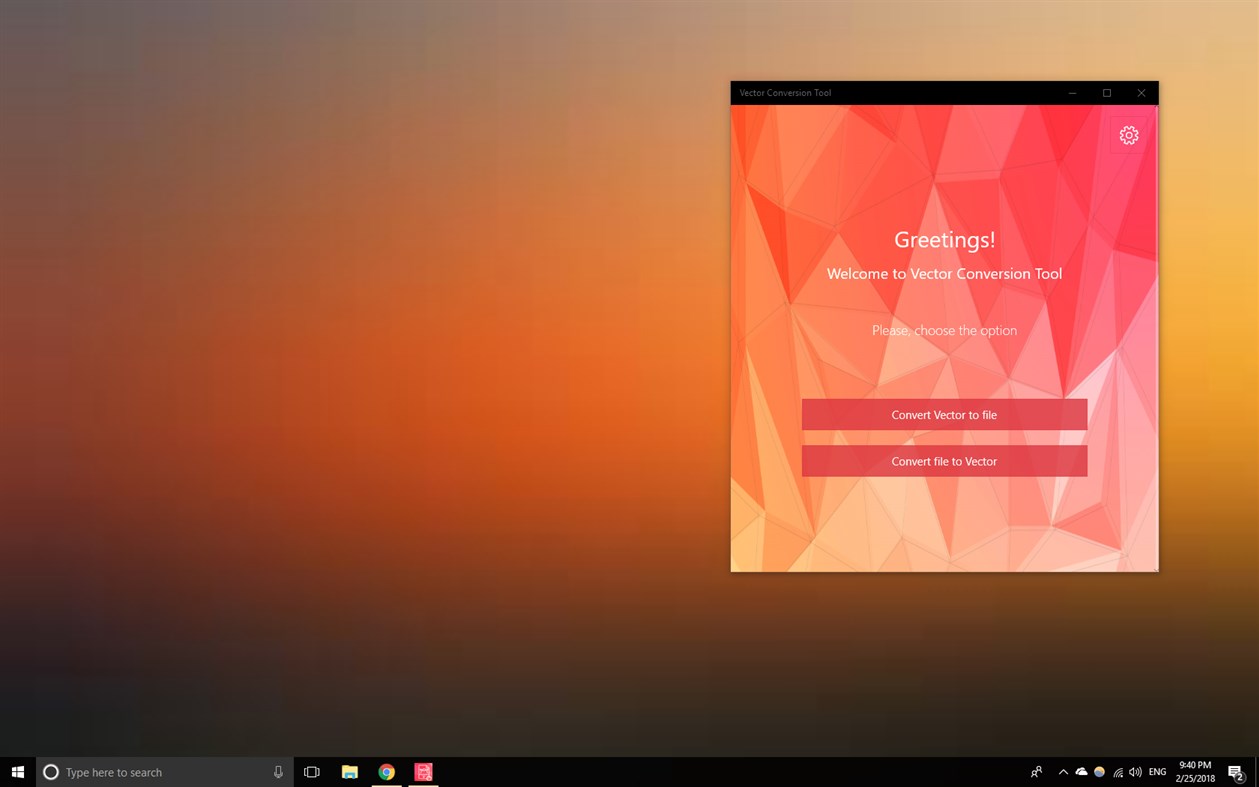Maximize the Vector Conversion Tool window
This screenshot has height=787, width=1259.
1106,92
